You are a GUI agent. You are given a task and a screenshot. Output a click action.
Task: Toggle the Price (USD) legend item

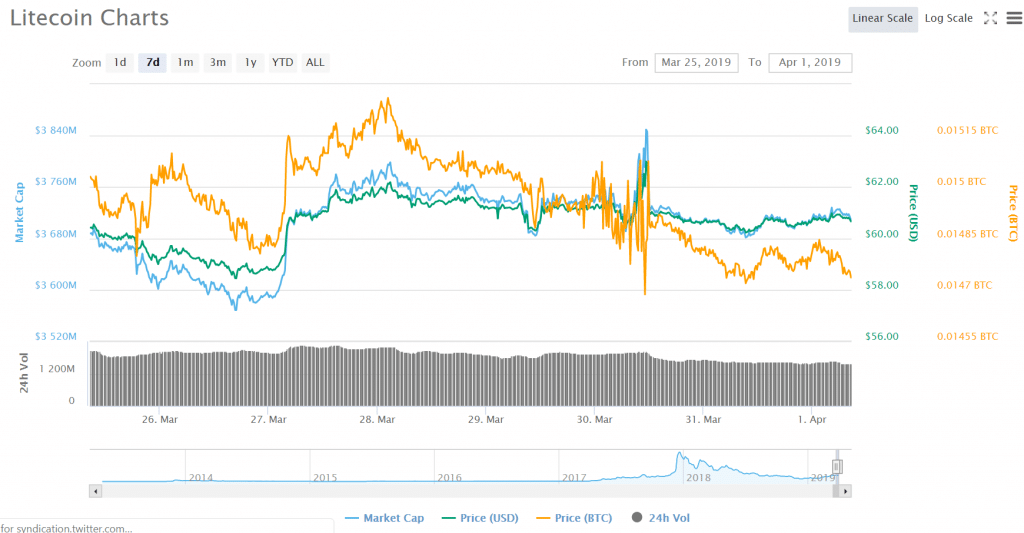[x=483, y=518]
